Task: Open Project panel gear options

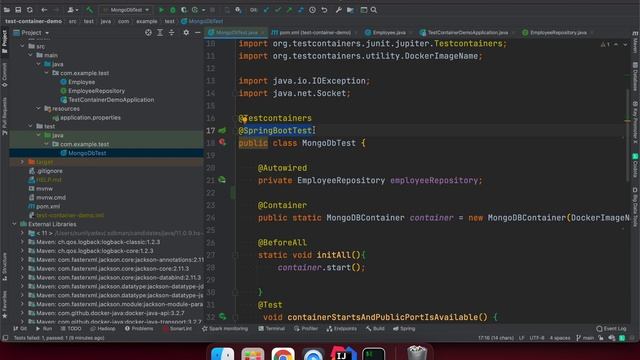Action: 186,33
